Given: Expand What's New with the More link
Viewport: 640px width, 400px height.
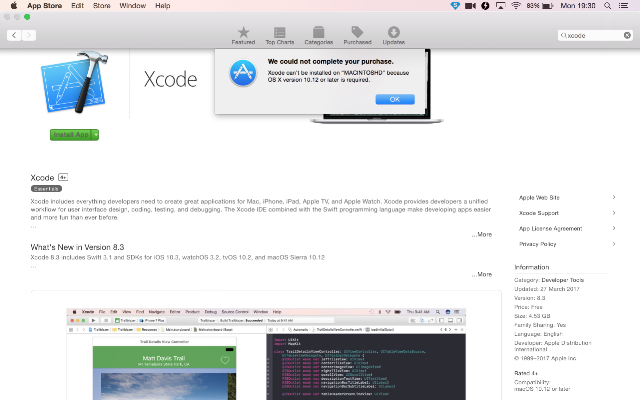Looking at the screenshot, I should click(x=482, y=274).
